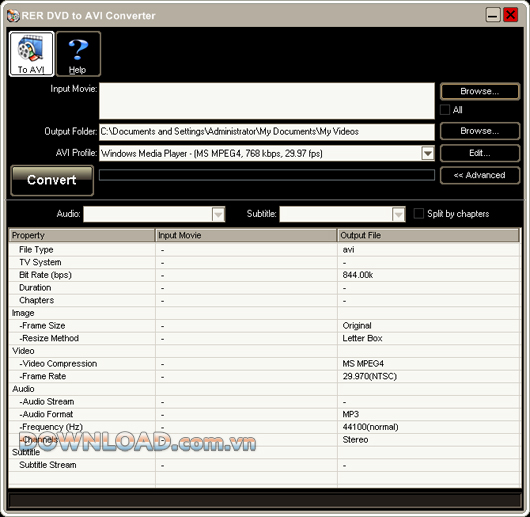Viewport: 530px width, 517px height.
Task: Select the TV System row
Action: [264, 263]
